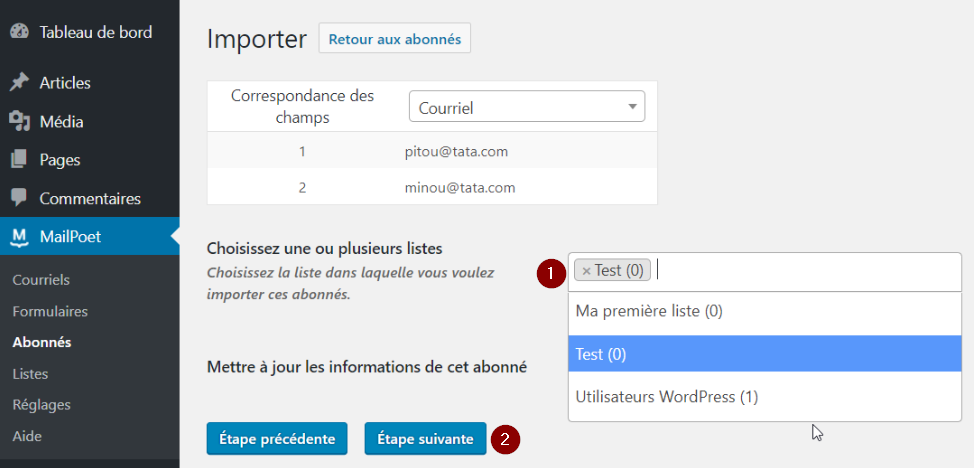
Task: Click the Étape précédente button
Action: pyautogui.click(x=277, y=438)
